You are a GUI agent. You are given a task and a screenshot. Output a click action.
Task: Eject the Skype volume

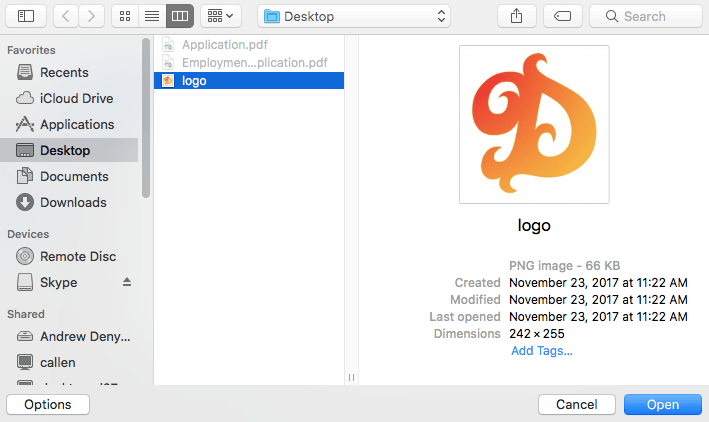point(127,282)
